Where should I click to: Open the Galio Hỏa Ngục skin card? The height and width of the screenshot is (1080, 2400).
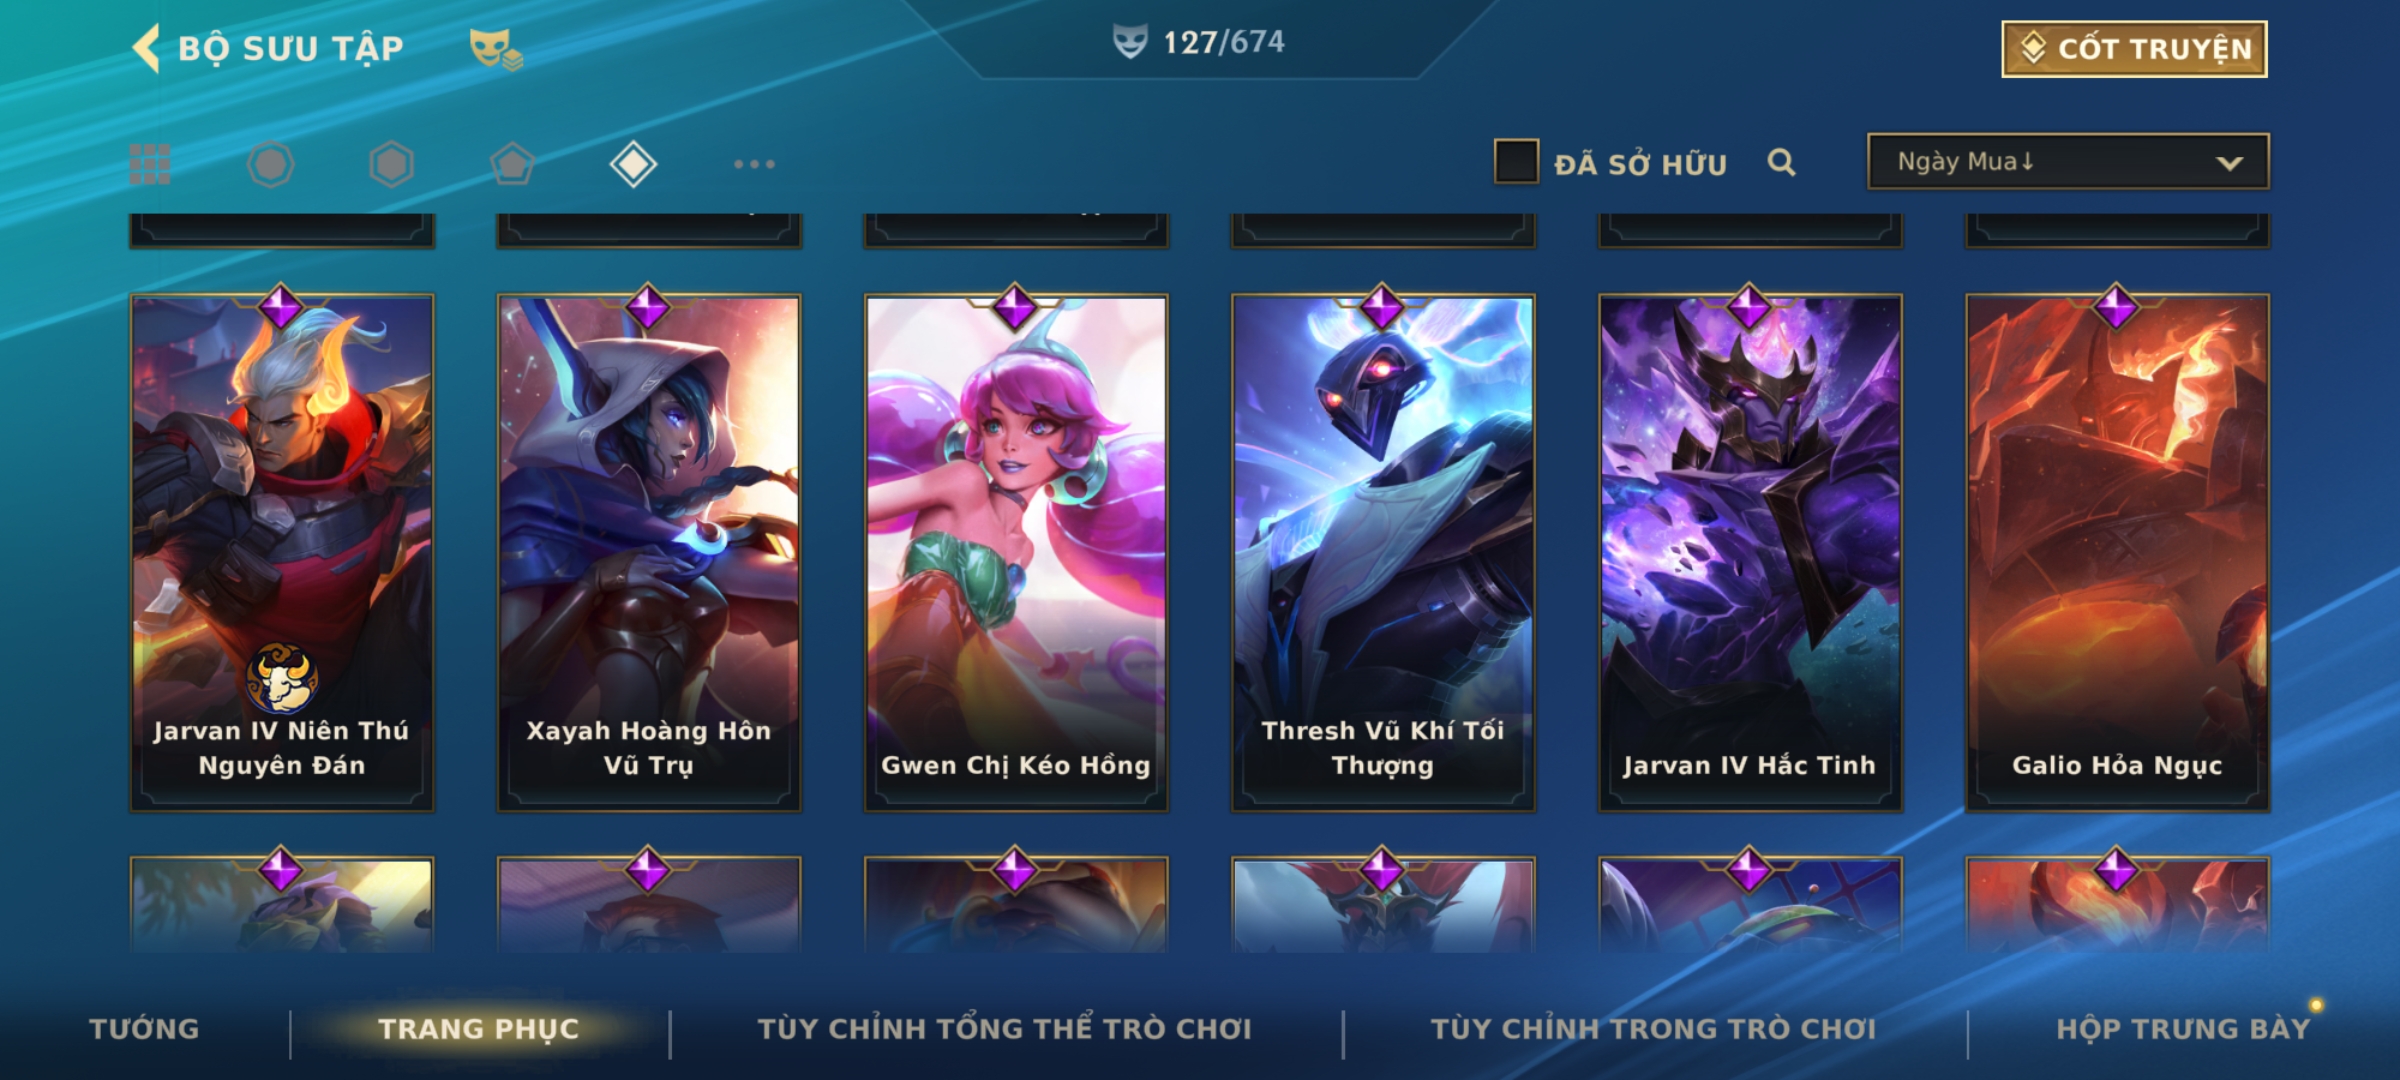pyautogui.click(x=2117, y=552)
